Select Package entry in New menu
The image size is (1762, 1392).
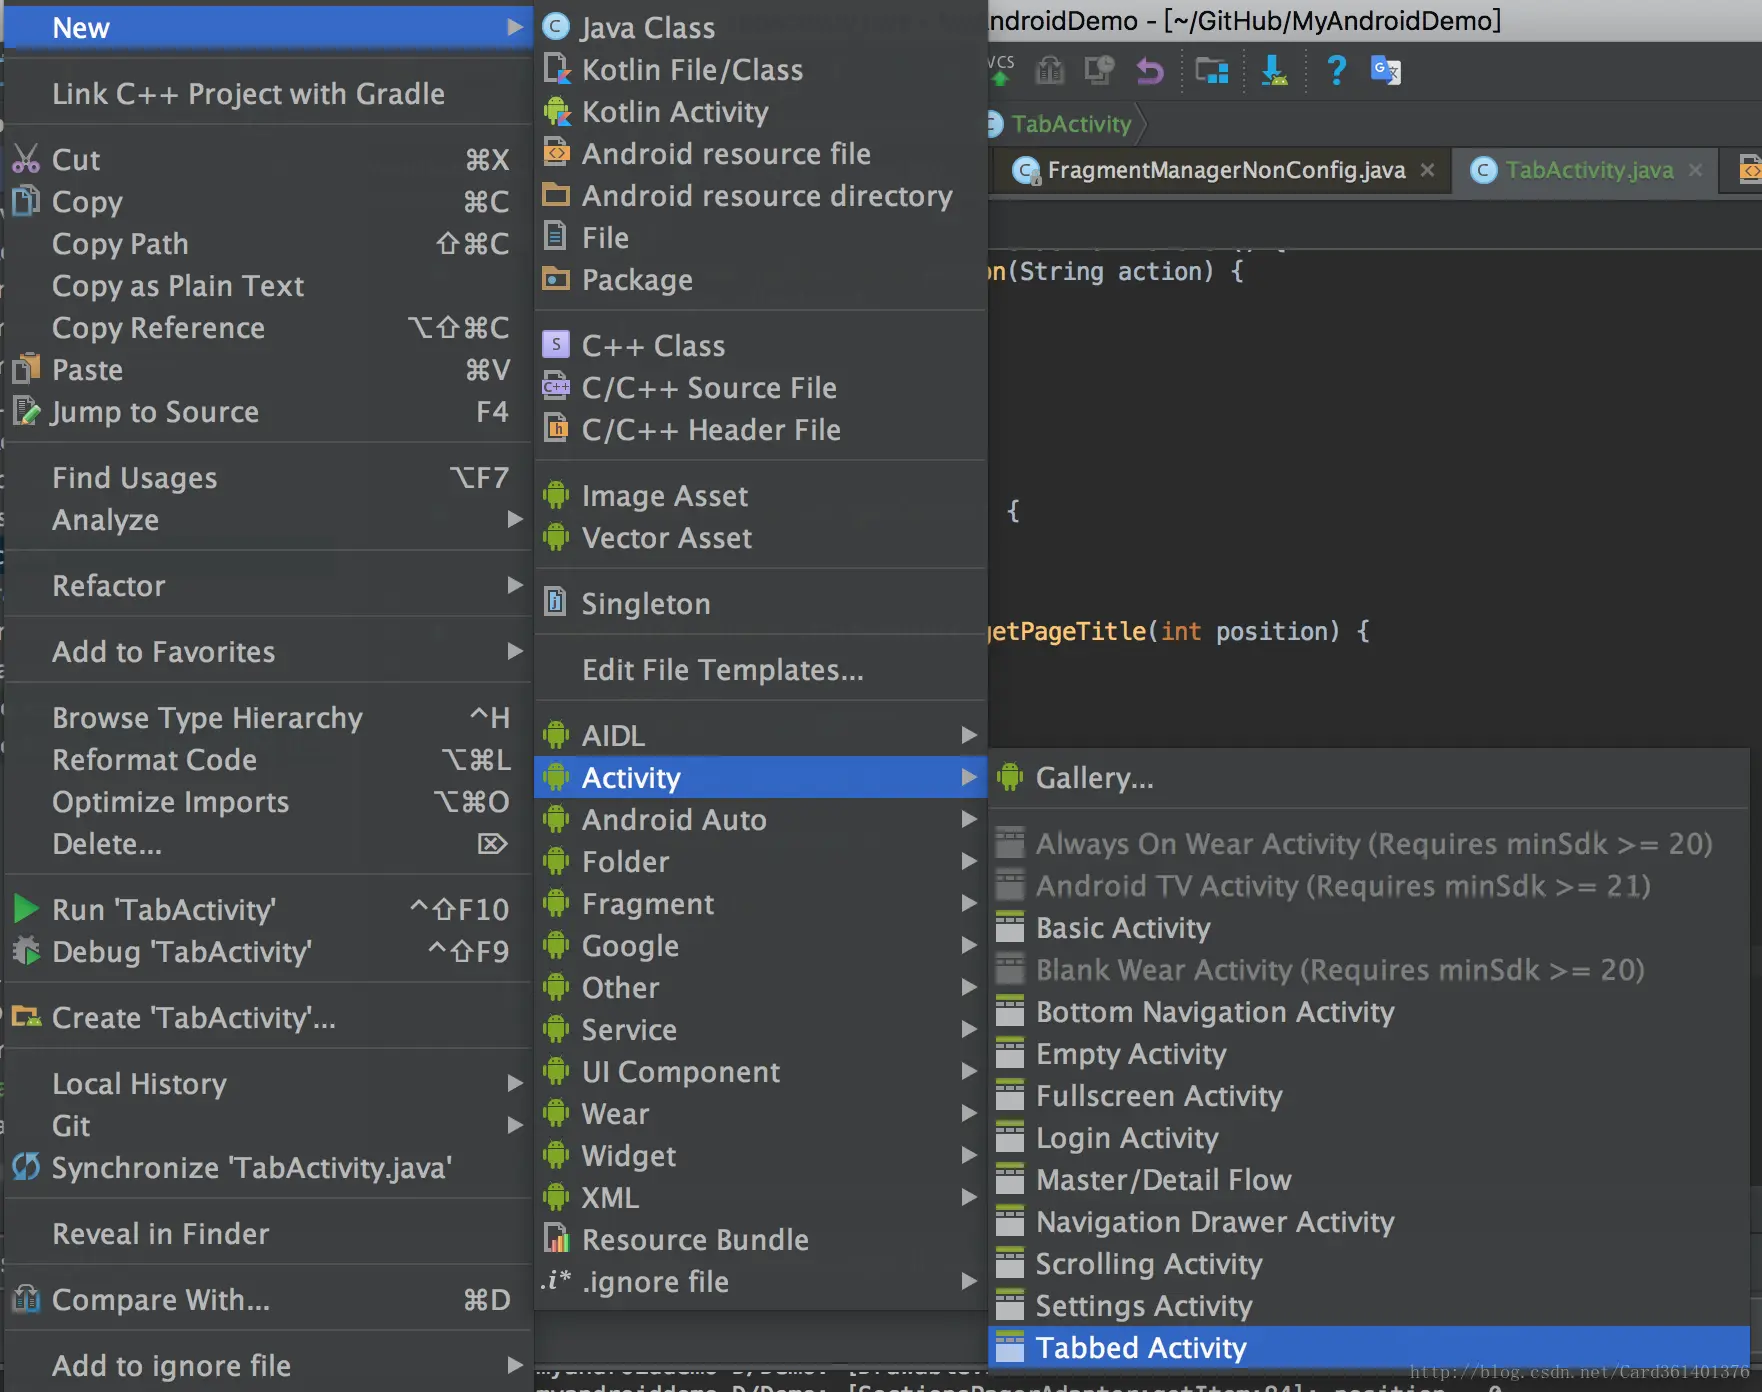pos(761,279)
